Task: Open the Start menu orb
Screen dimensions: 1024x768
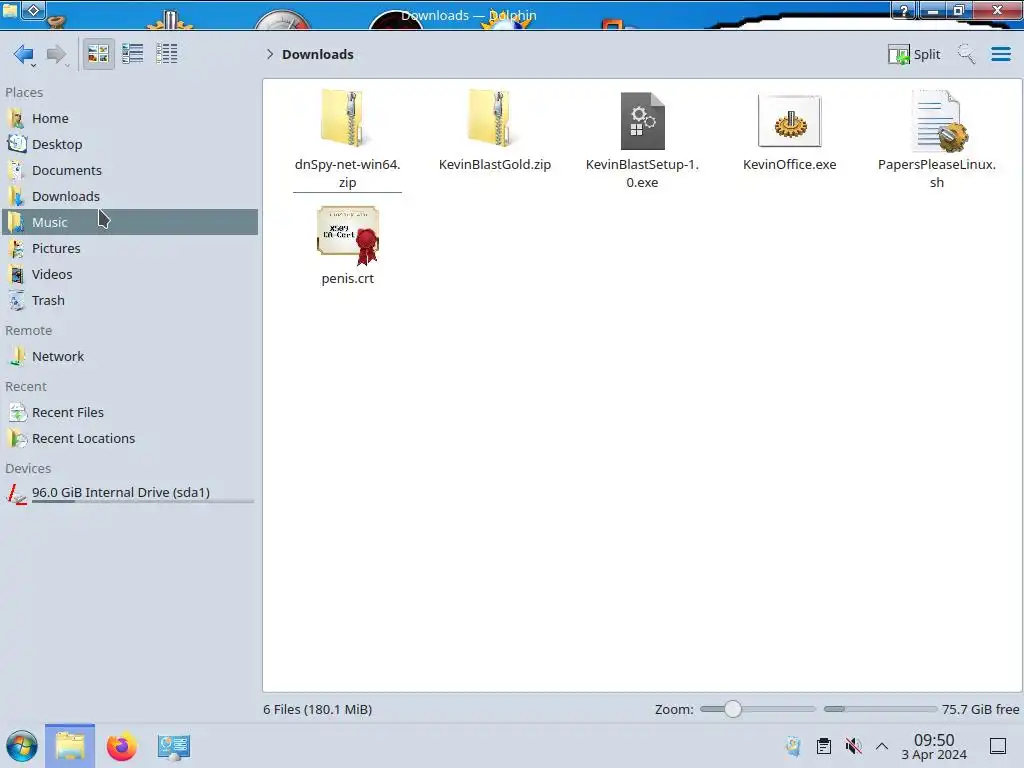Action: (x=22, y=746)
